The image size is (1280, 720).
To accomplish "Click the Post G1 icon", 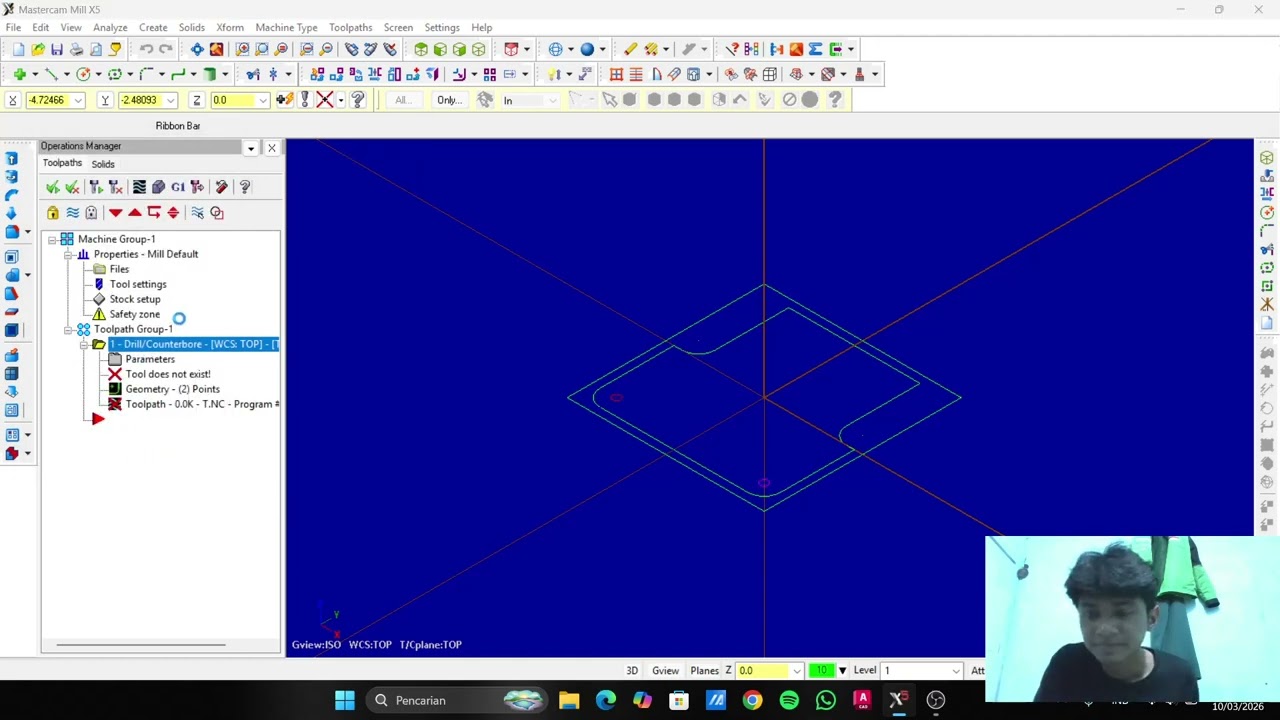I will tap(178, 187).
